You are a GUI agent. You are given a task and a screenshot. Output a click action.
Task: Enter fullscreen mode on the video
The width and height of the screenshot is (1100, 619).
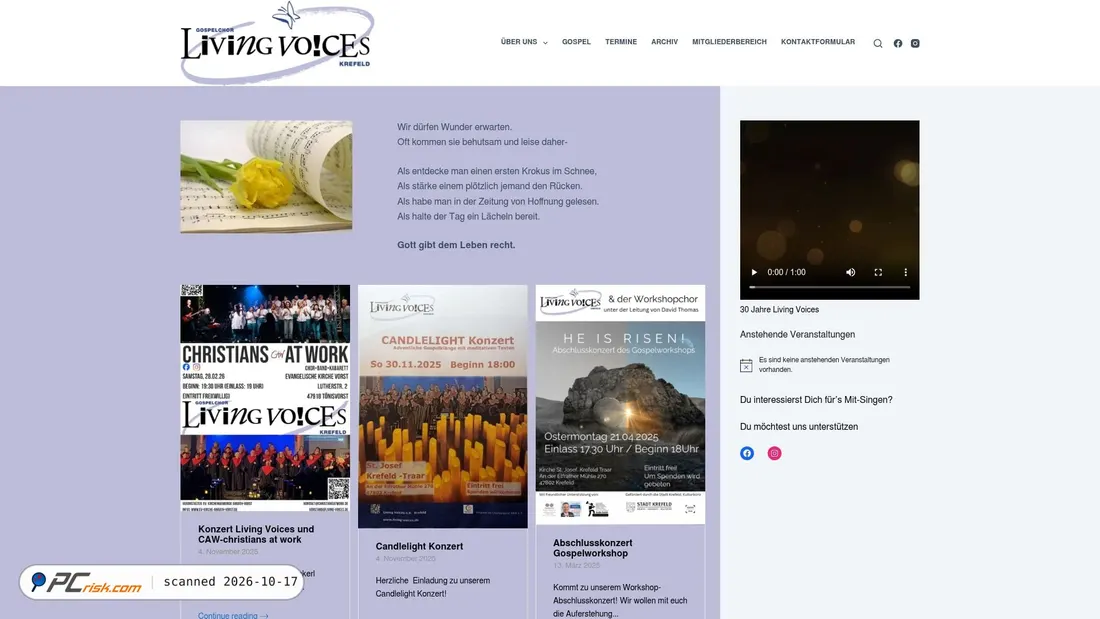tap(878, 272)
